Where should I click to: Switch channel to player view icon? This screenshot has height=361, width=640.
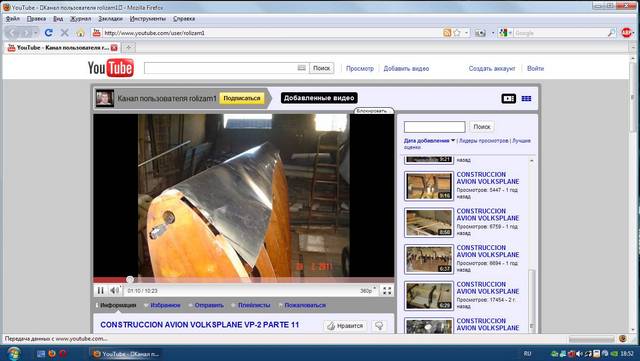click(509, 98)
